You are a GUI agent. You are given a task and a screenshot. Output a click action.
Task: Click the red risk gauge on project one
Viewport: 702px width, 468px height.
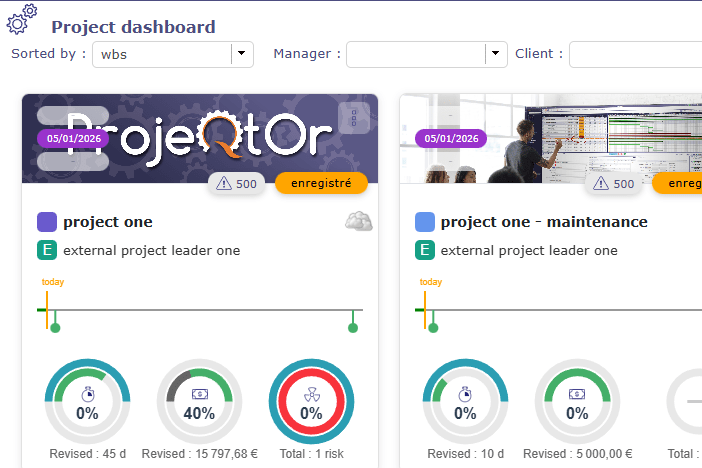point(311,401)
